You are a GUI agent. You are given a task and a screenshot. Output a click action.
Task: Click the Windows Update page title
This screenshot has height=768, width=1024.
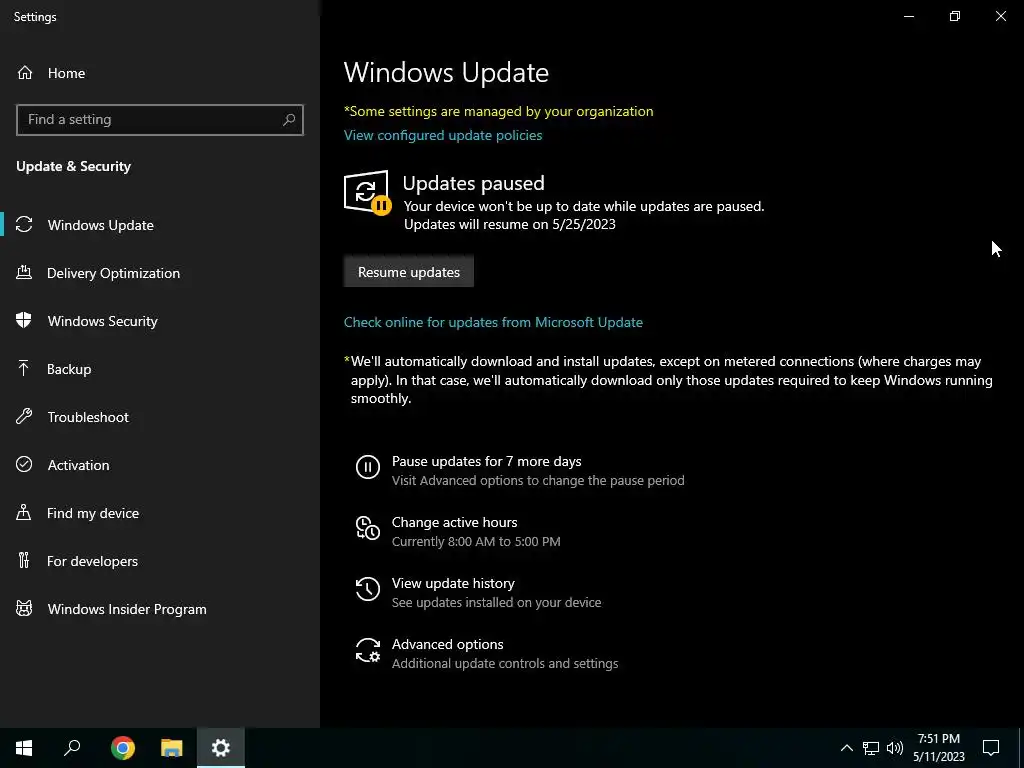point(446,72)
